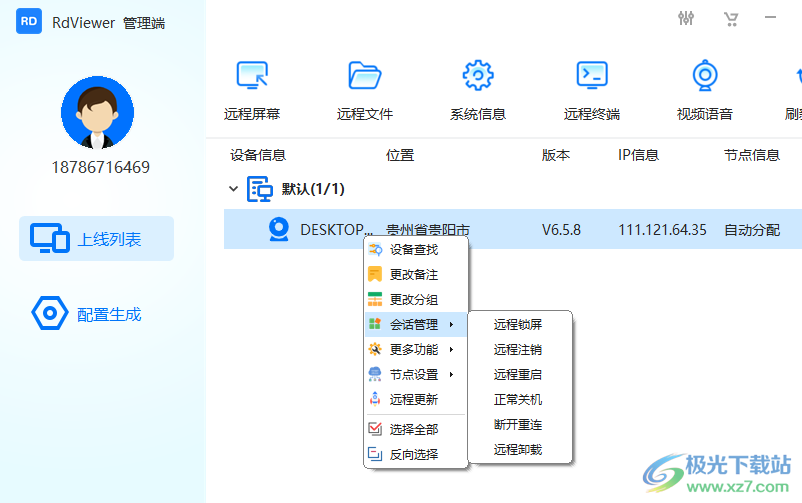
Task: Click the 设备信息 column header
Action: pyautogui.click(x=258, y=155)
